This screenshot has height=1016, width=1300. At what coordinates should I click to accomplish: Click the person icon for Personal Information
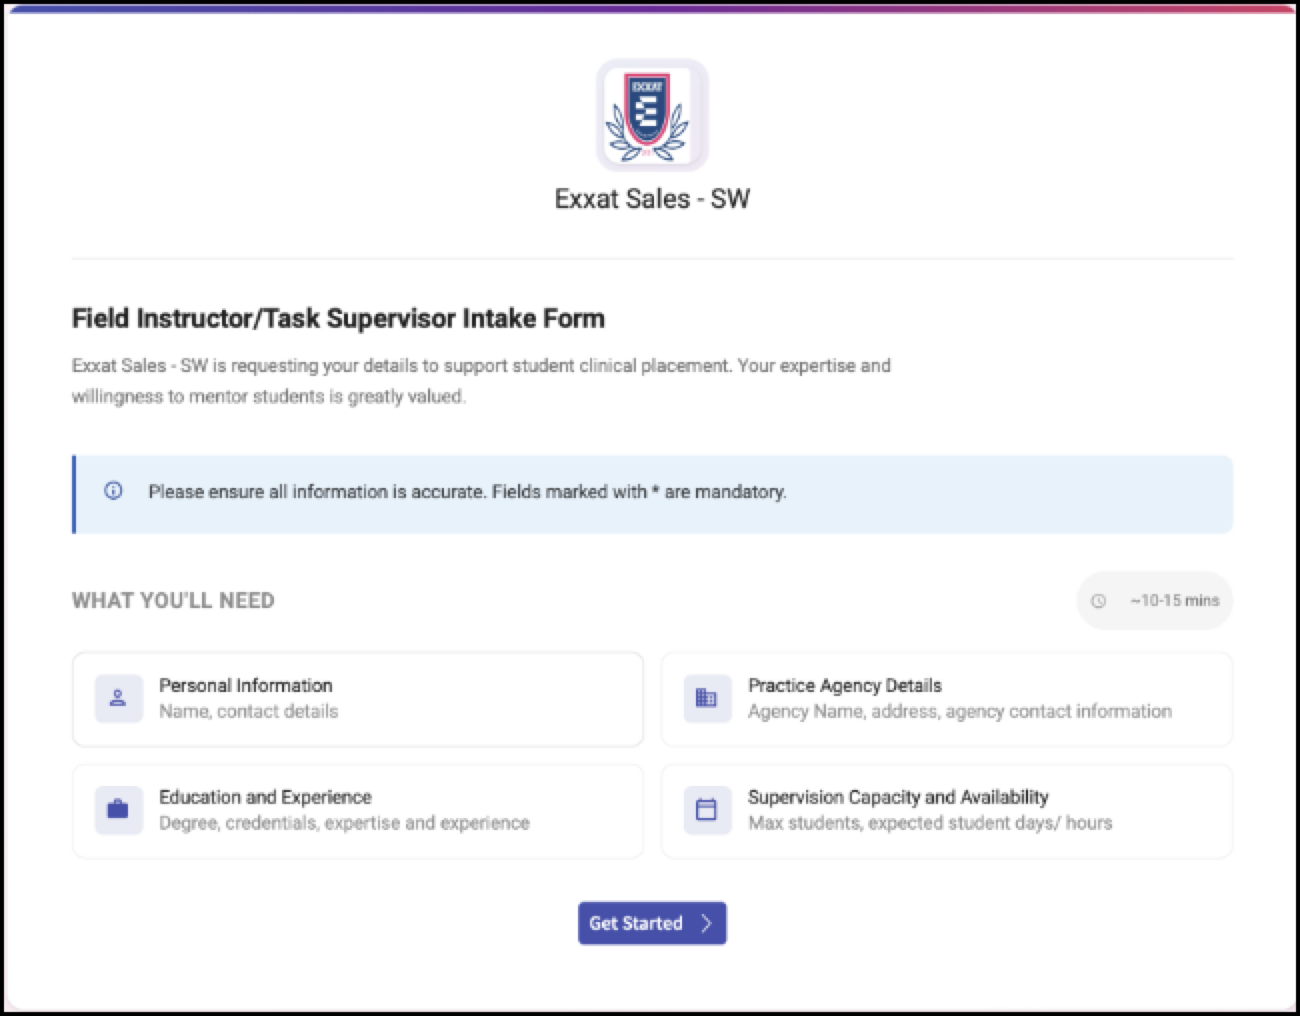tap(118, 698)
